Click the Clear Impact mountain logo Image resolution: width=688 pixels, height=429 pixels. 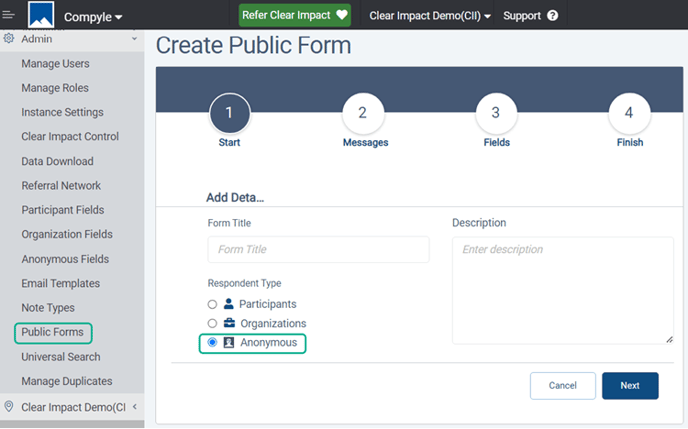coord(41,14)
